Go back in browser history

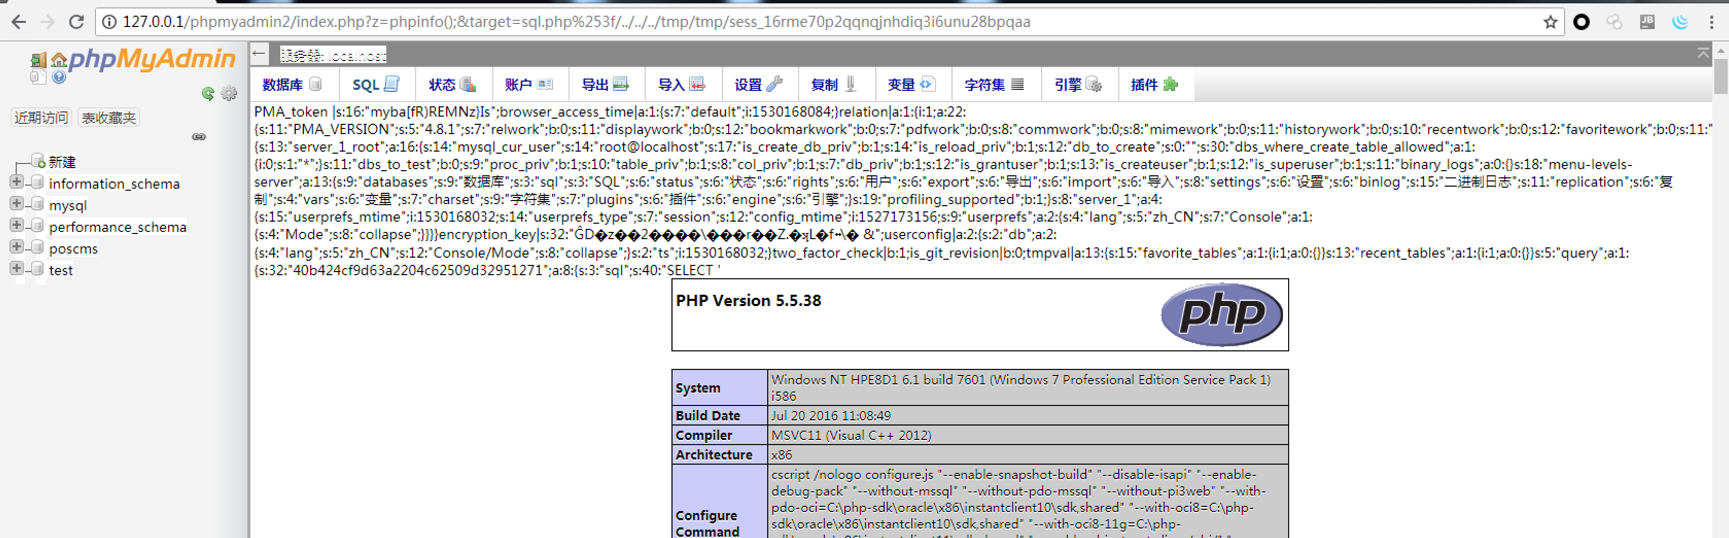[x=19, y=21]
